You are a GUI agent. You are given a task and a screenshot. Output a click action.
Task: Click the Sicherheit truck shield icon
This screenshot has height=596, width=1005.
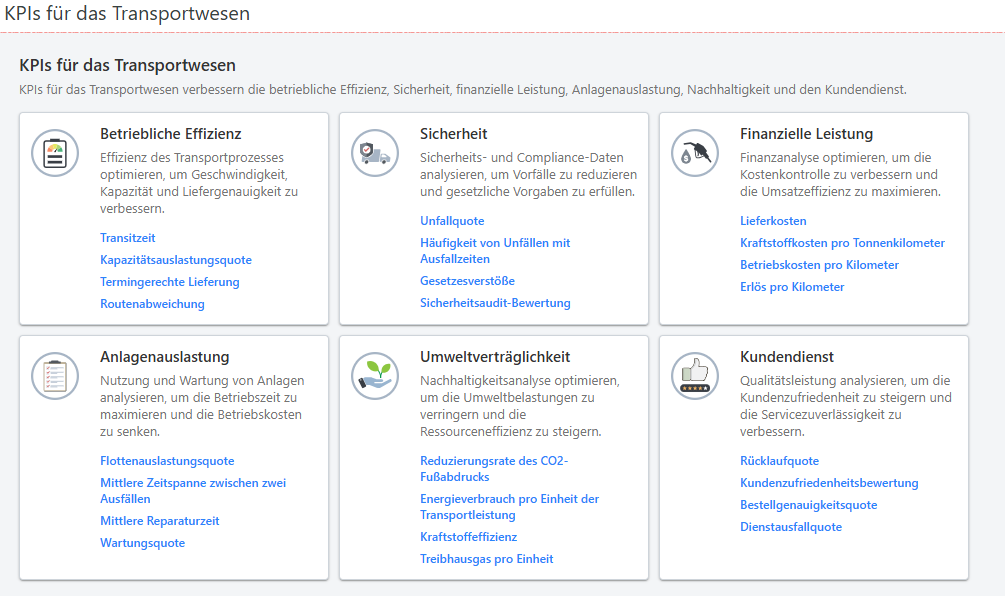375,154
